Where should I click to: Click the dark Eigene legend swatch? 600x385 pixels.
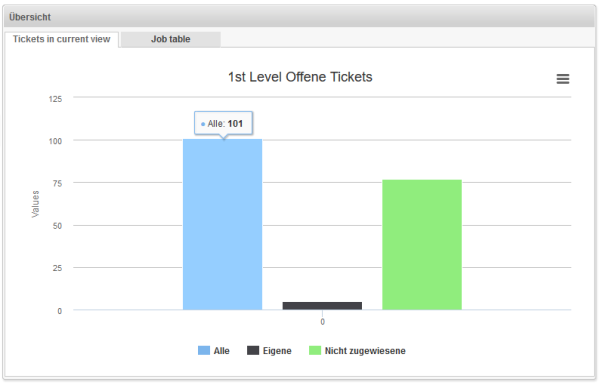[x=253, y=351]
